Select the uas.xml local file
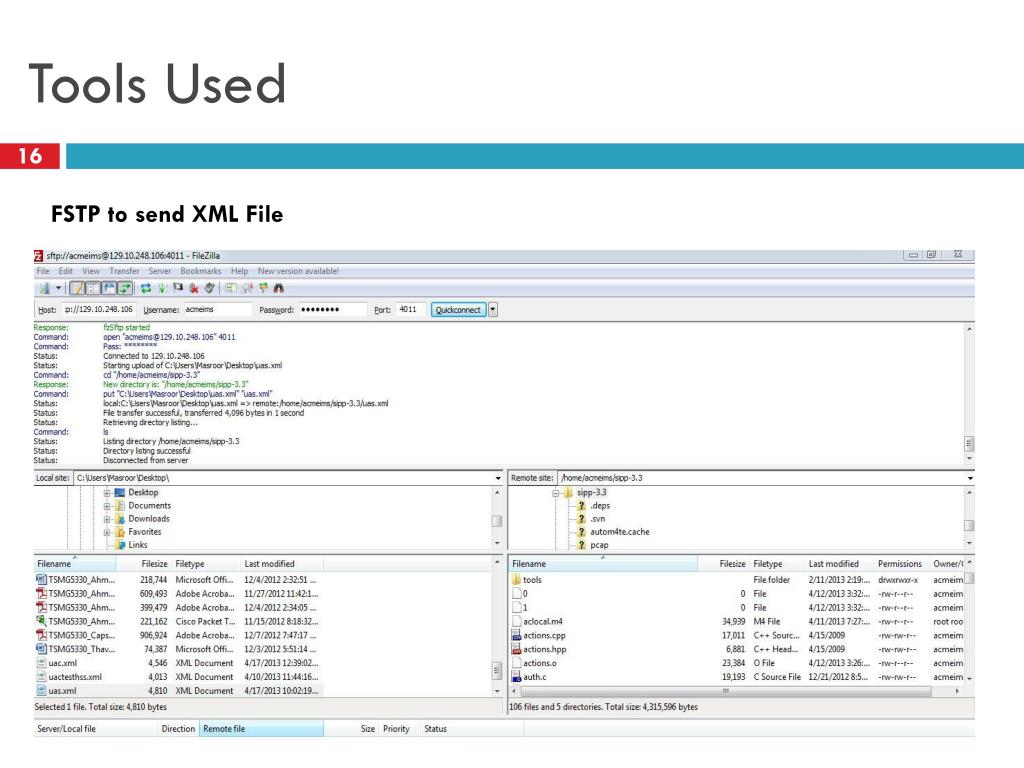 click(176, 690)
